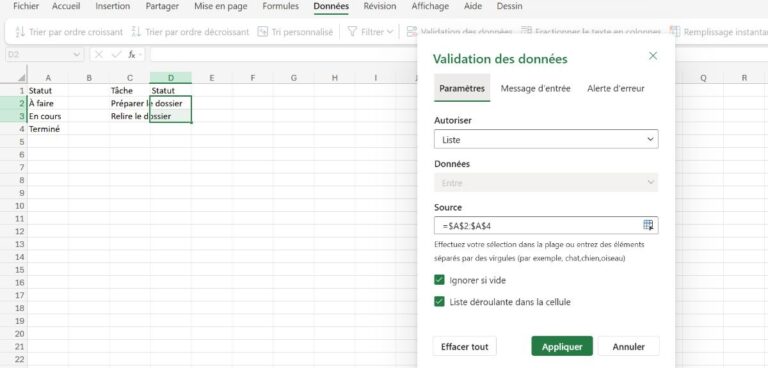Select cell containing Terminé
This screenshot has width=768, height=368.
coord(48,129)
